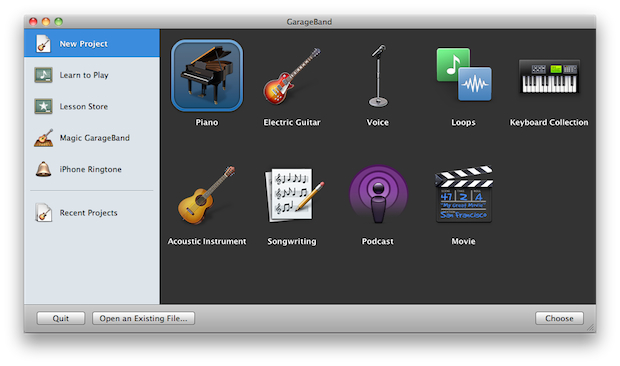The width and height of the screenshot is (620, 366).
Task: Confirm with the Choose button
Action: coord(559,318)
